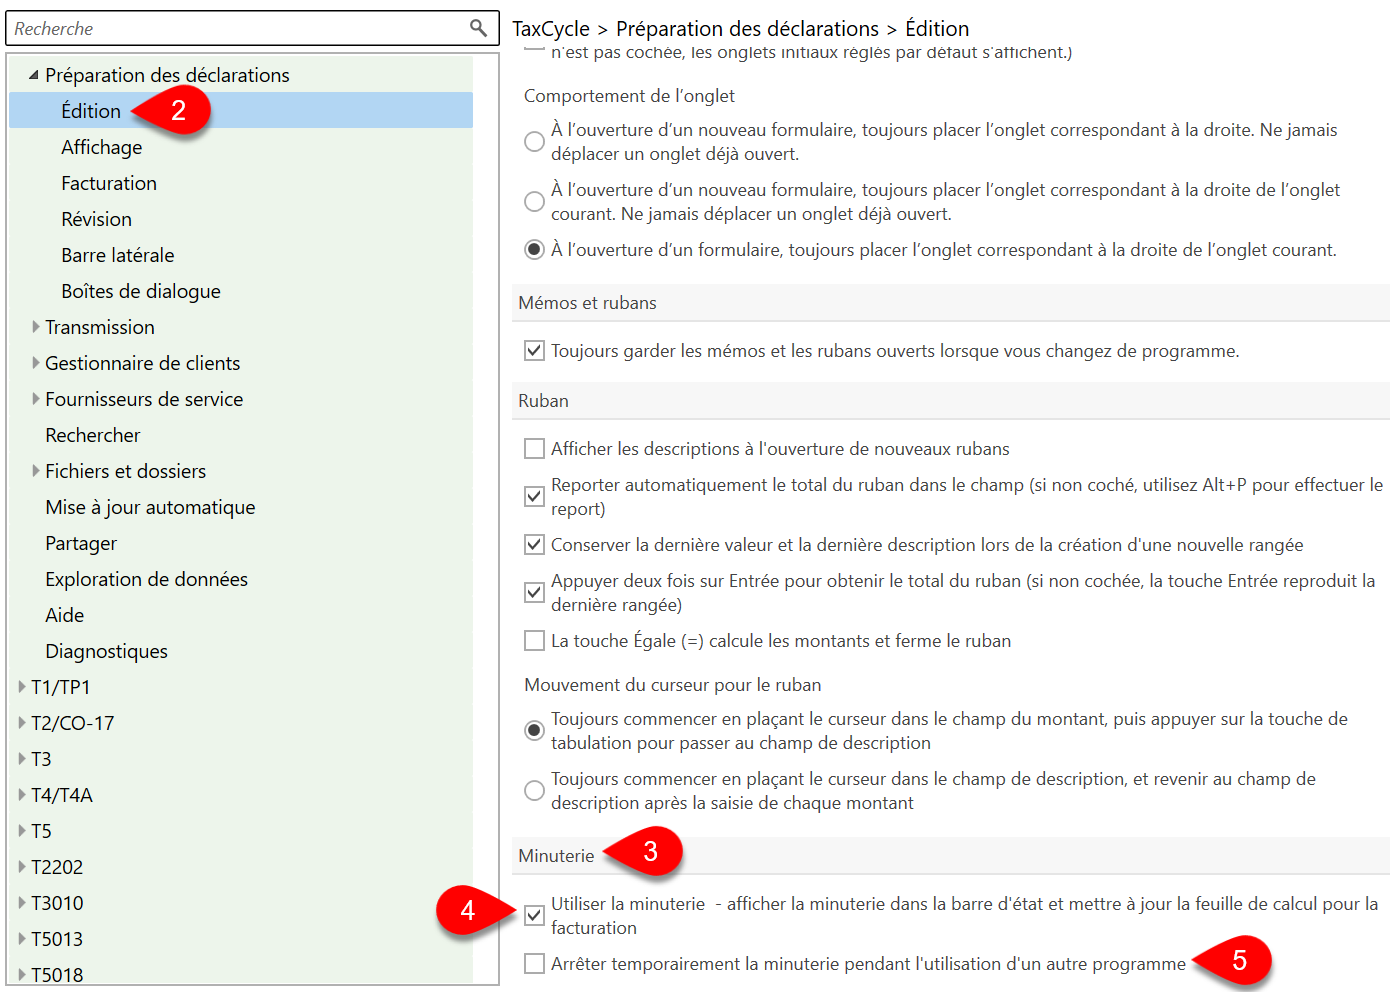Screen dimensions: 1390x992
Task: Uncheck Reporter automatiquement le total du ruban
Action: coord(535,497)
